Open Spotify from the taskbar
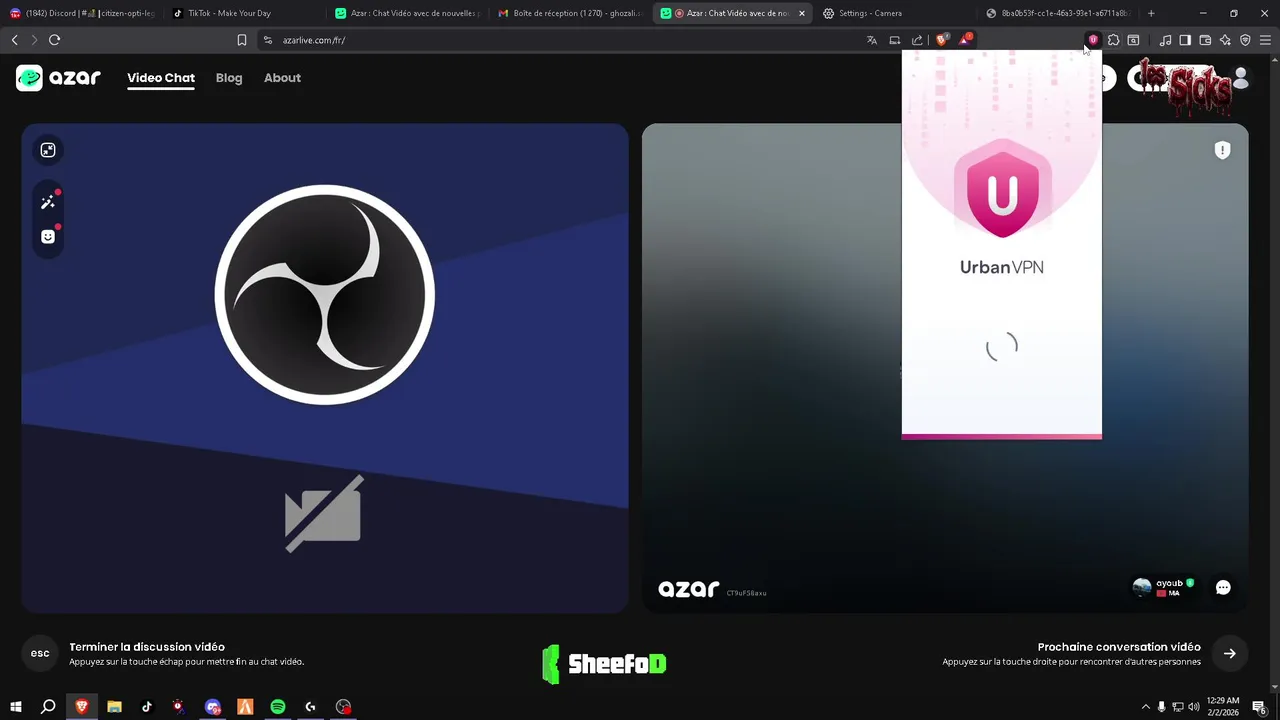Image resolution: width=1280 pixels, height=720 pixels. tap(278, 707)
